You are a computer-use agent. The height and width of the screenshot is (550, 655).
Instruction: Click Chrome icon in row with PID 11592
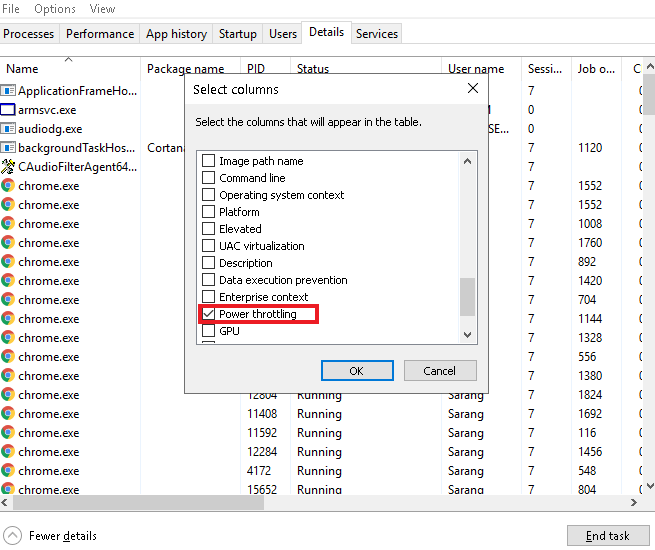pos(8,433)
